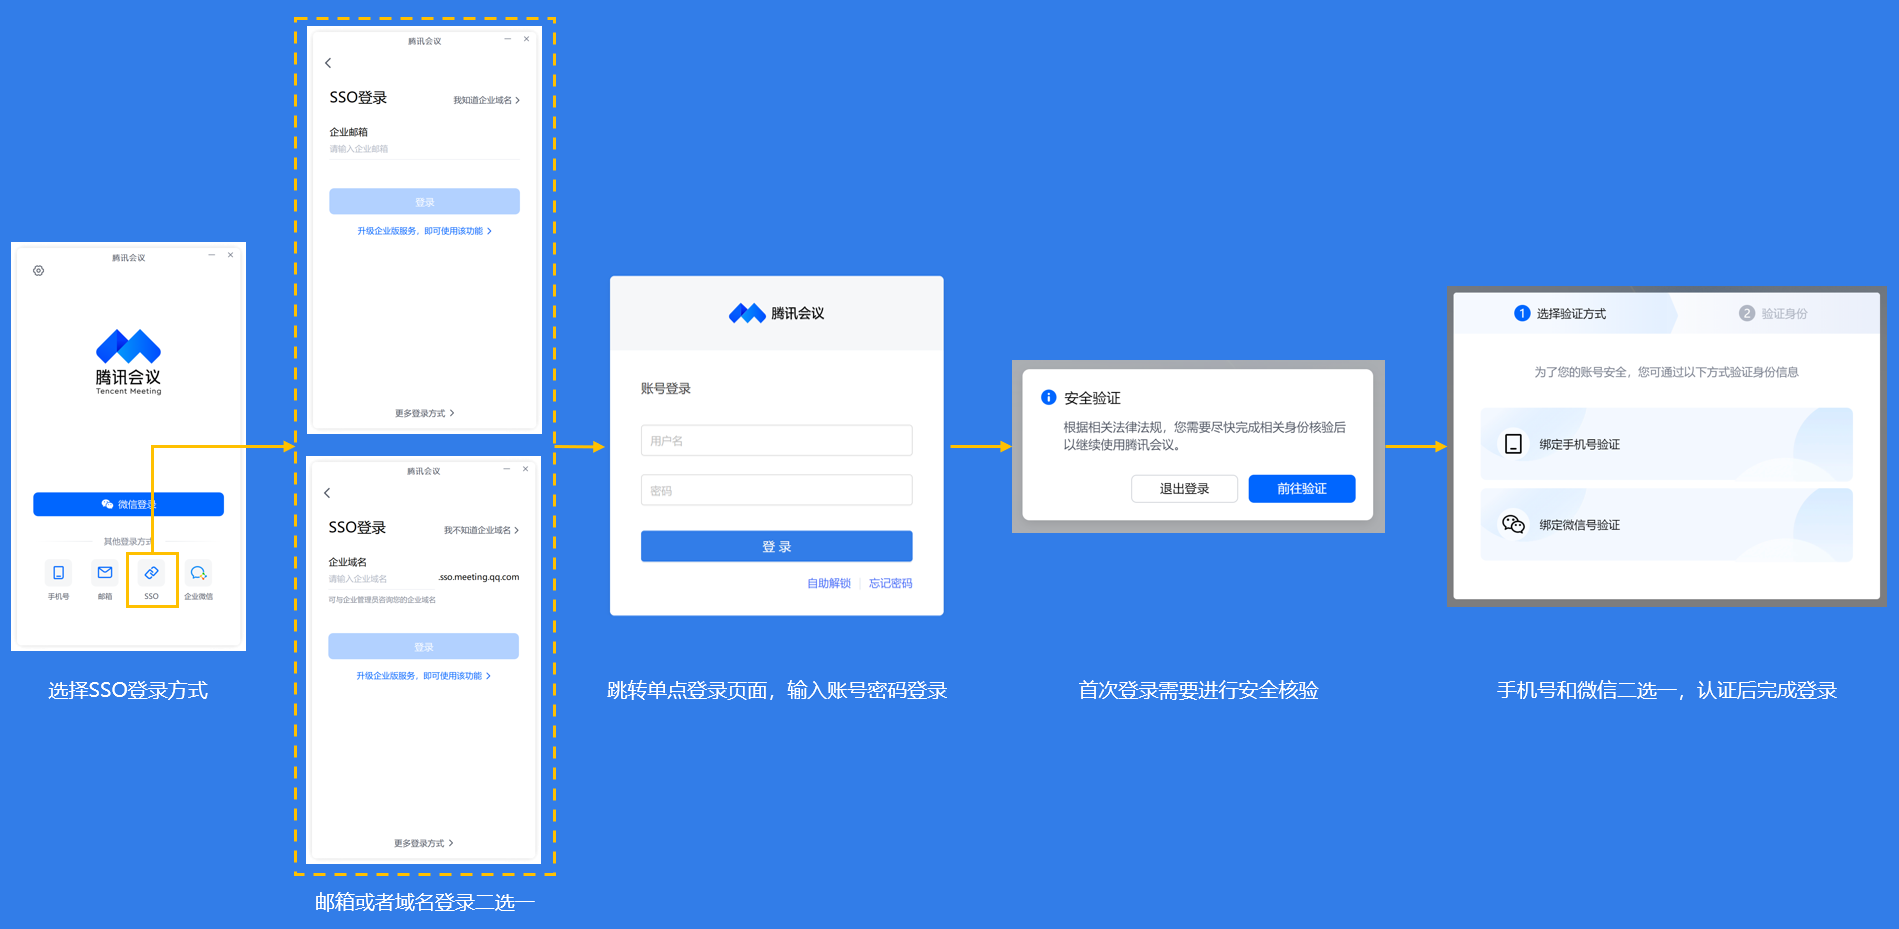Image resolution: width=1899 pixels, height=929 pixels.
Task: Focus the 请输入企业域名 input field
Action: coord(381,579)
